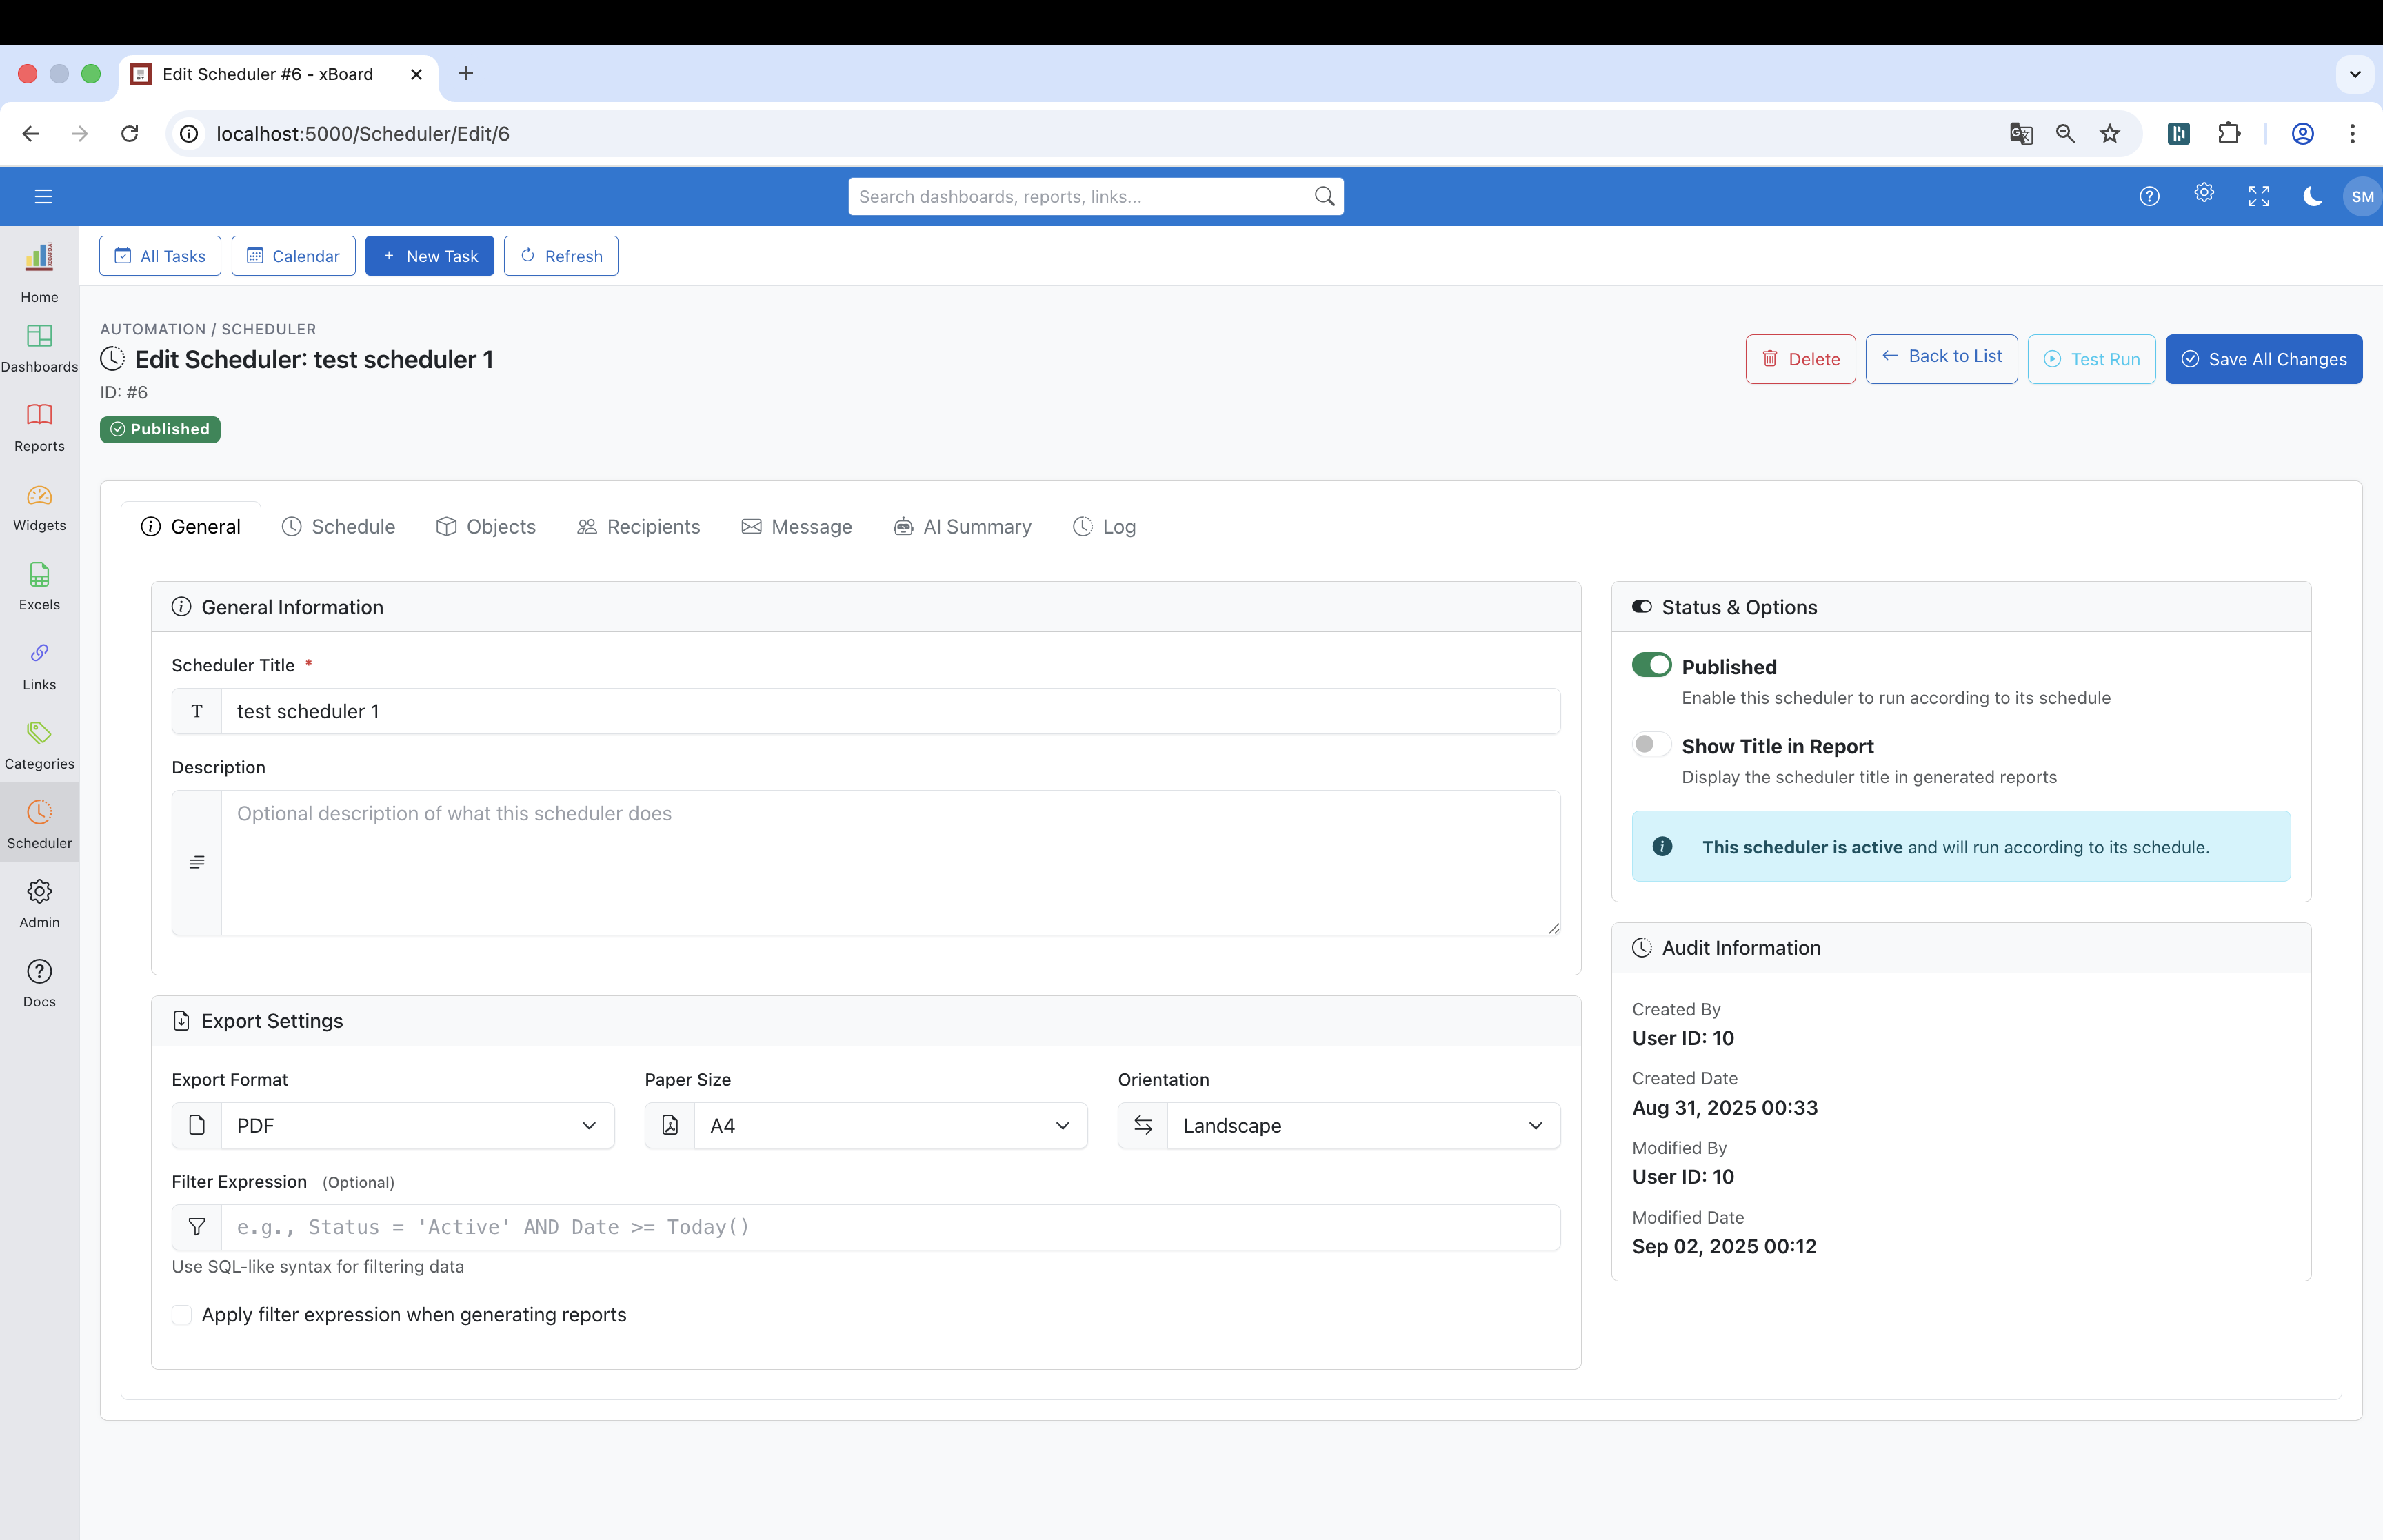Toggle the Published switch off
Screen dimensions: 2383x1540
point(1651,665)
